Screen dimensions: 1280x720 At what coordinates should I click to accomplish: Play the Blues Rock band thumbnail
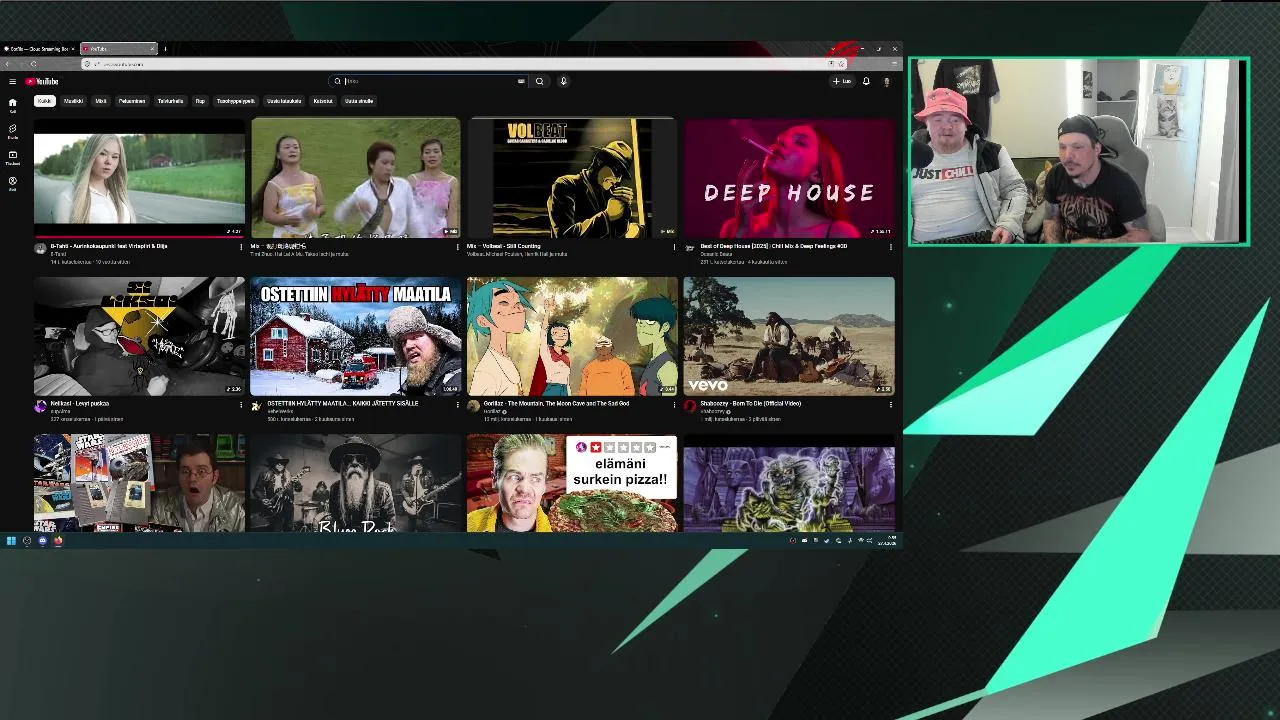(x=356, y=483)
